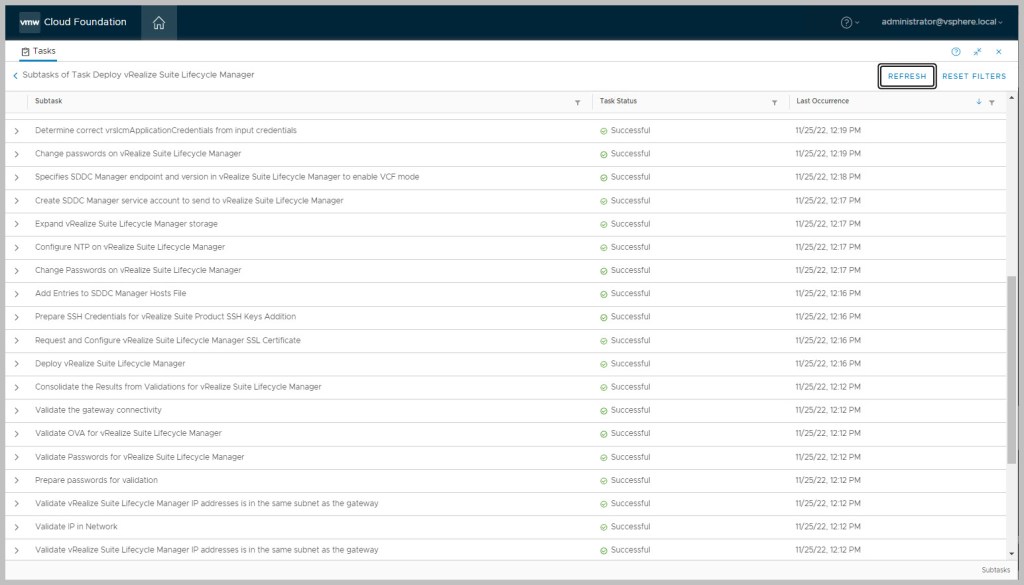The width and height of the screenshot is (1024, 585).
Task: Select the Tasks tab
Action: (39, 50)
